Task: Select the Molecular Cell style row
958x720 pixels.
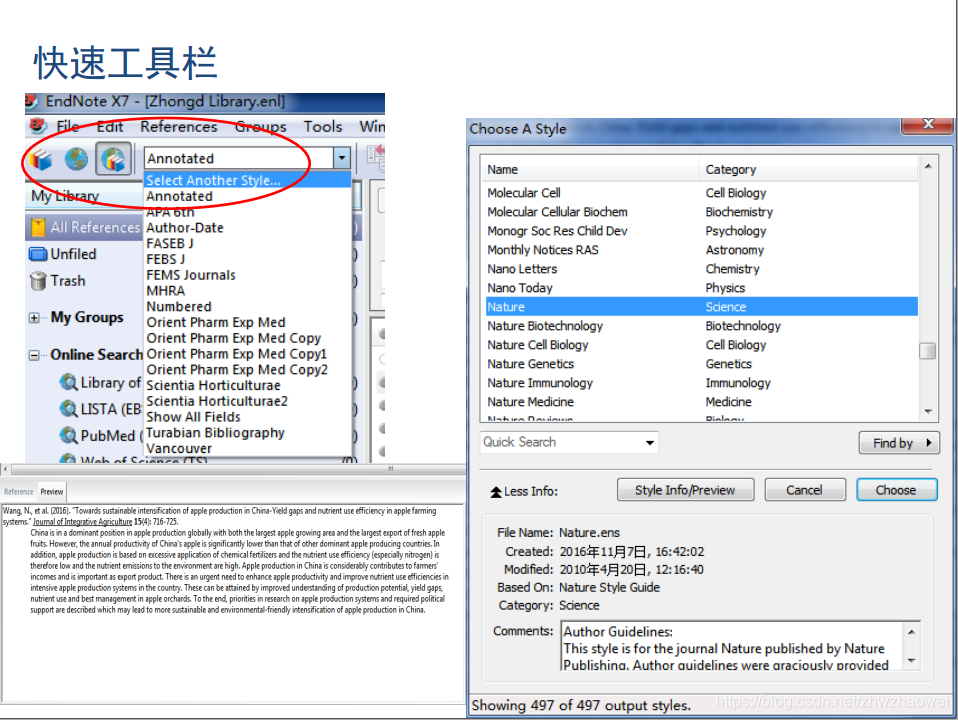Action: coord(701,193)
